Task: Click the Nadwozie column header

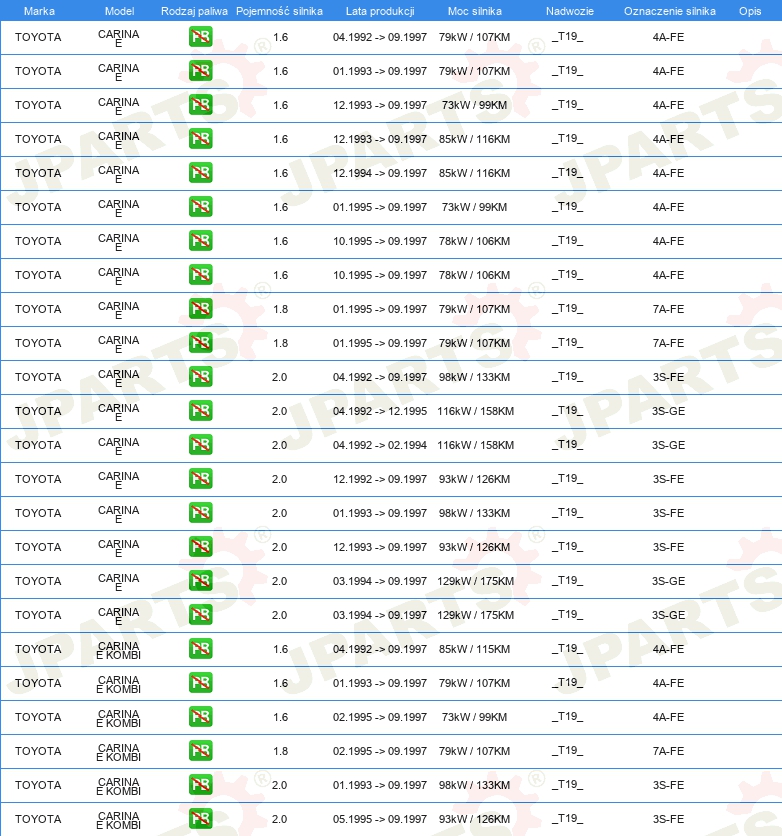Action: [569, 11]
